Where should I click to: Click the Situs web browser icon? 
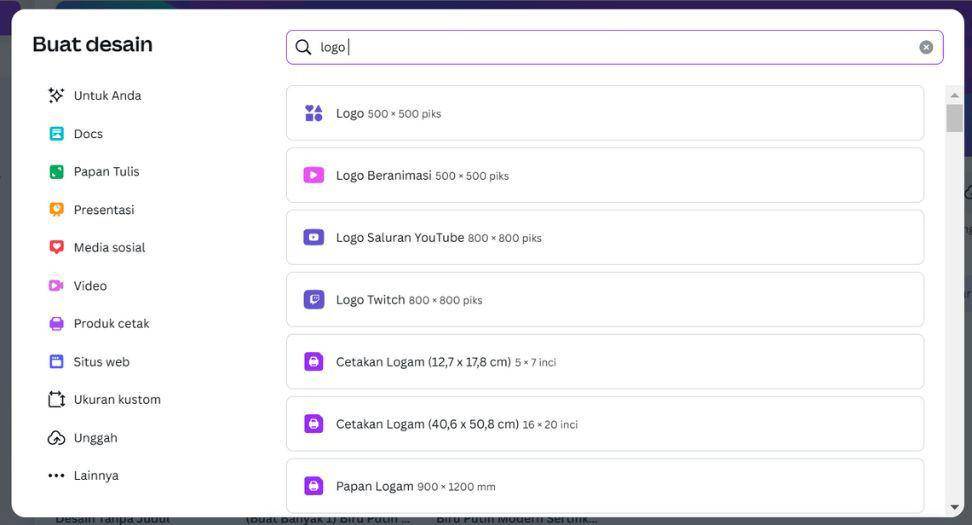[56, 361]
